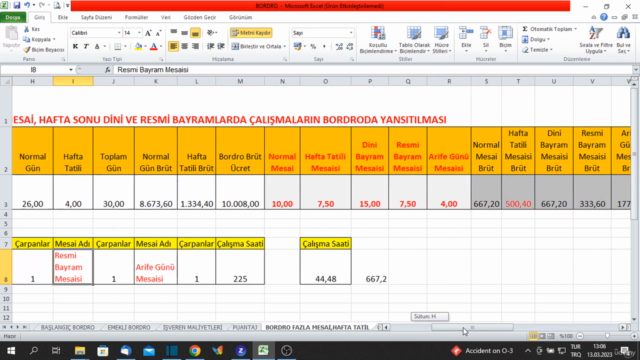640x360 pixels.
Task: Select column M header
Action: click(240, 82)
